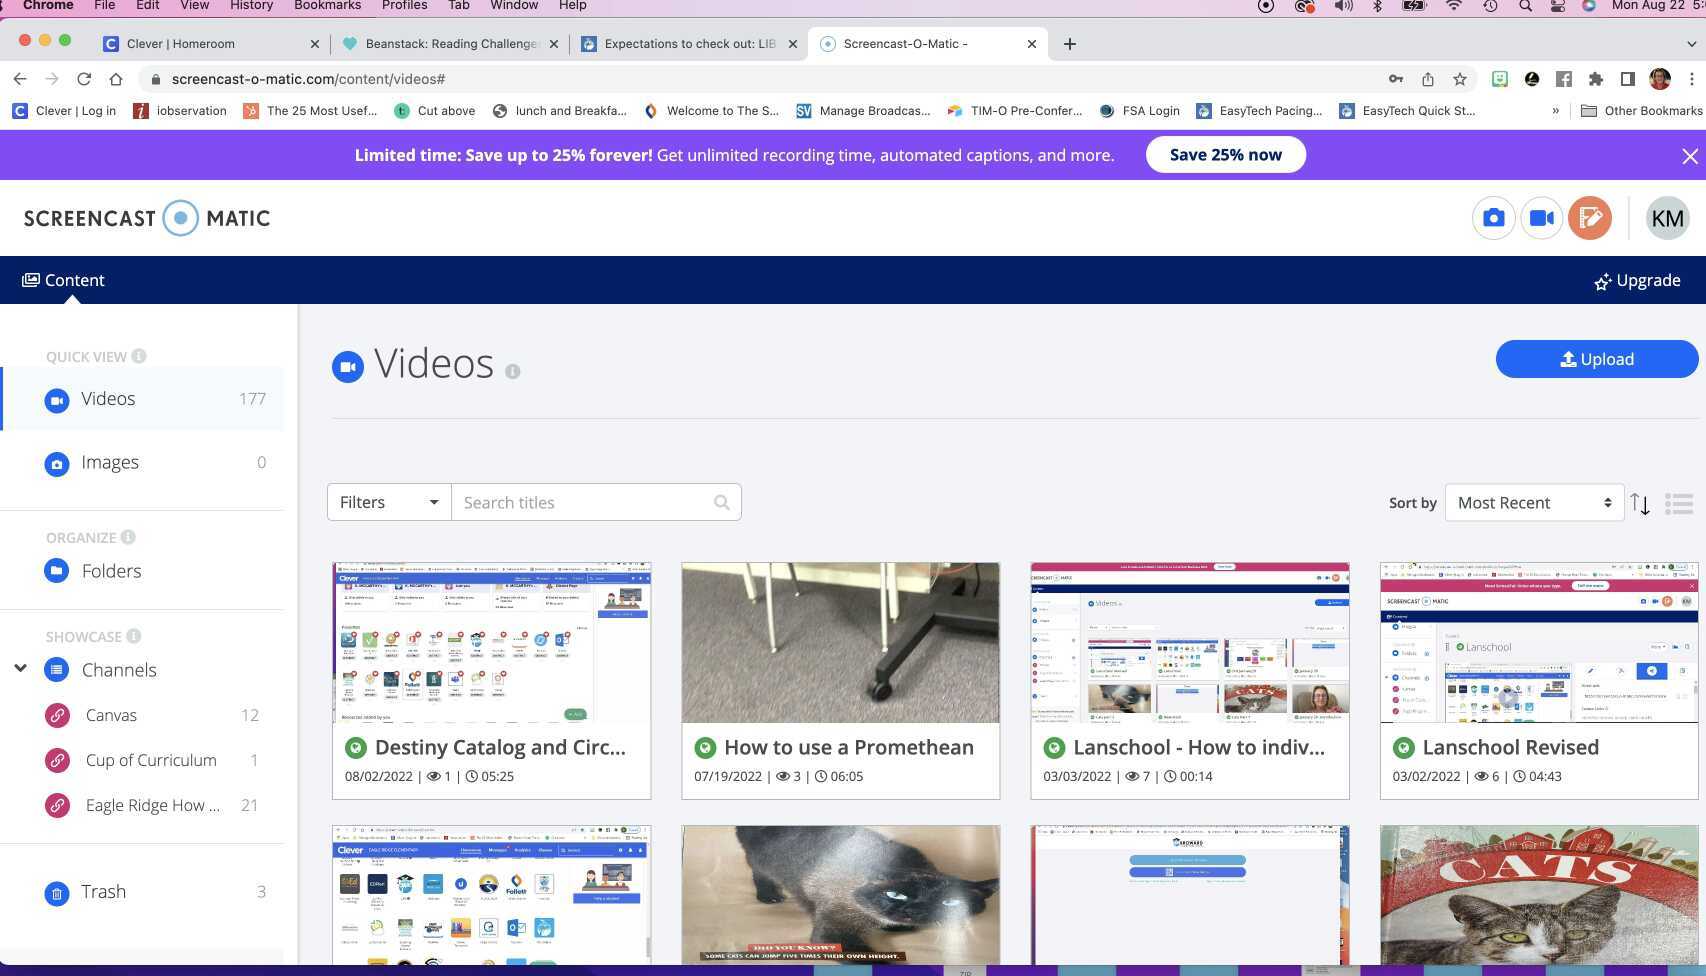Switch to the Beanstack Reading Challenge tab
The image size is (1706, 976).
[452, 44]
